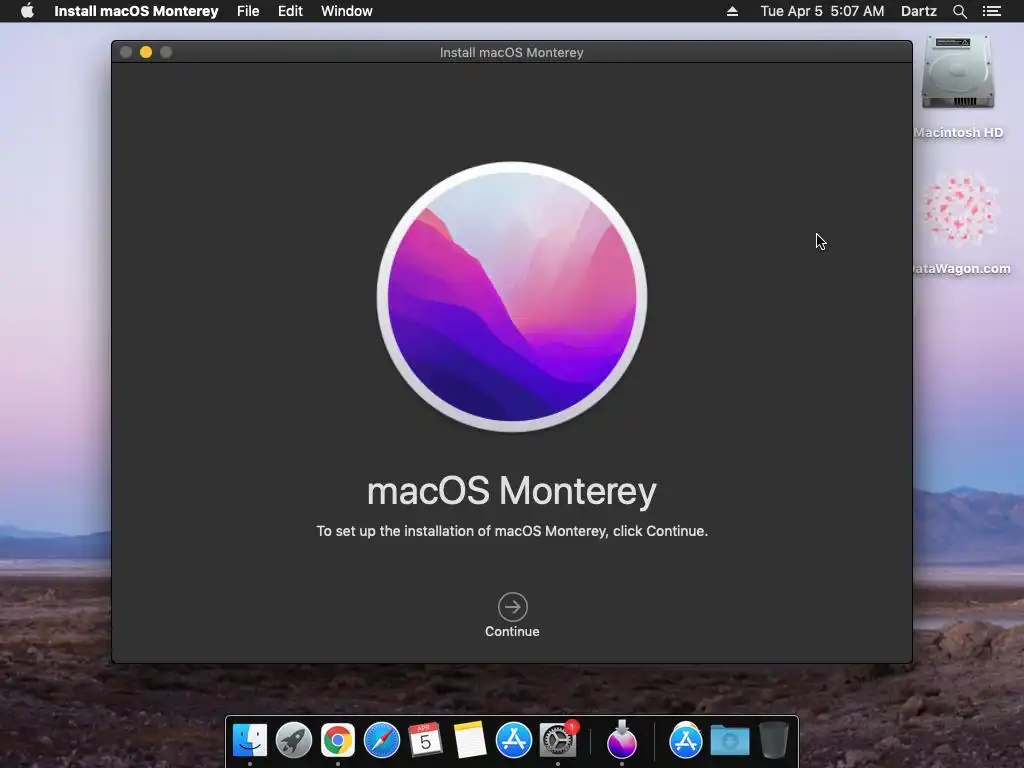The height and width of the screenshot is (768, 1024).
Task: Select the Macintosh HD drive icon
Action: (x=957, y=72)
